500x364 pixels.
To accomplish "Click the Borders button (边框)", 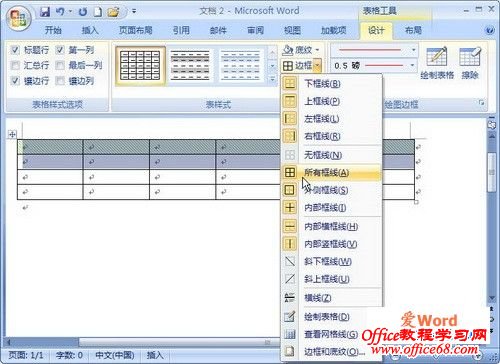I will point(297,66).
